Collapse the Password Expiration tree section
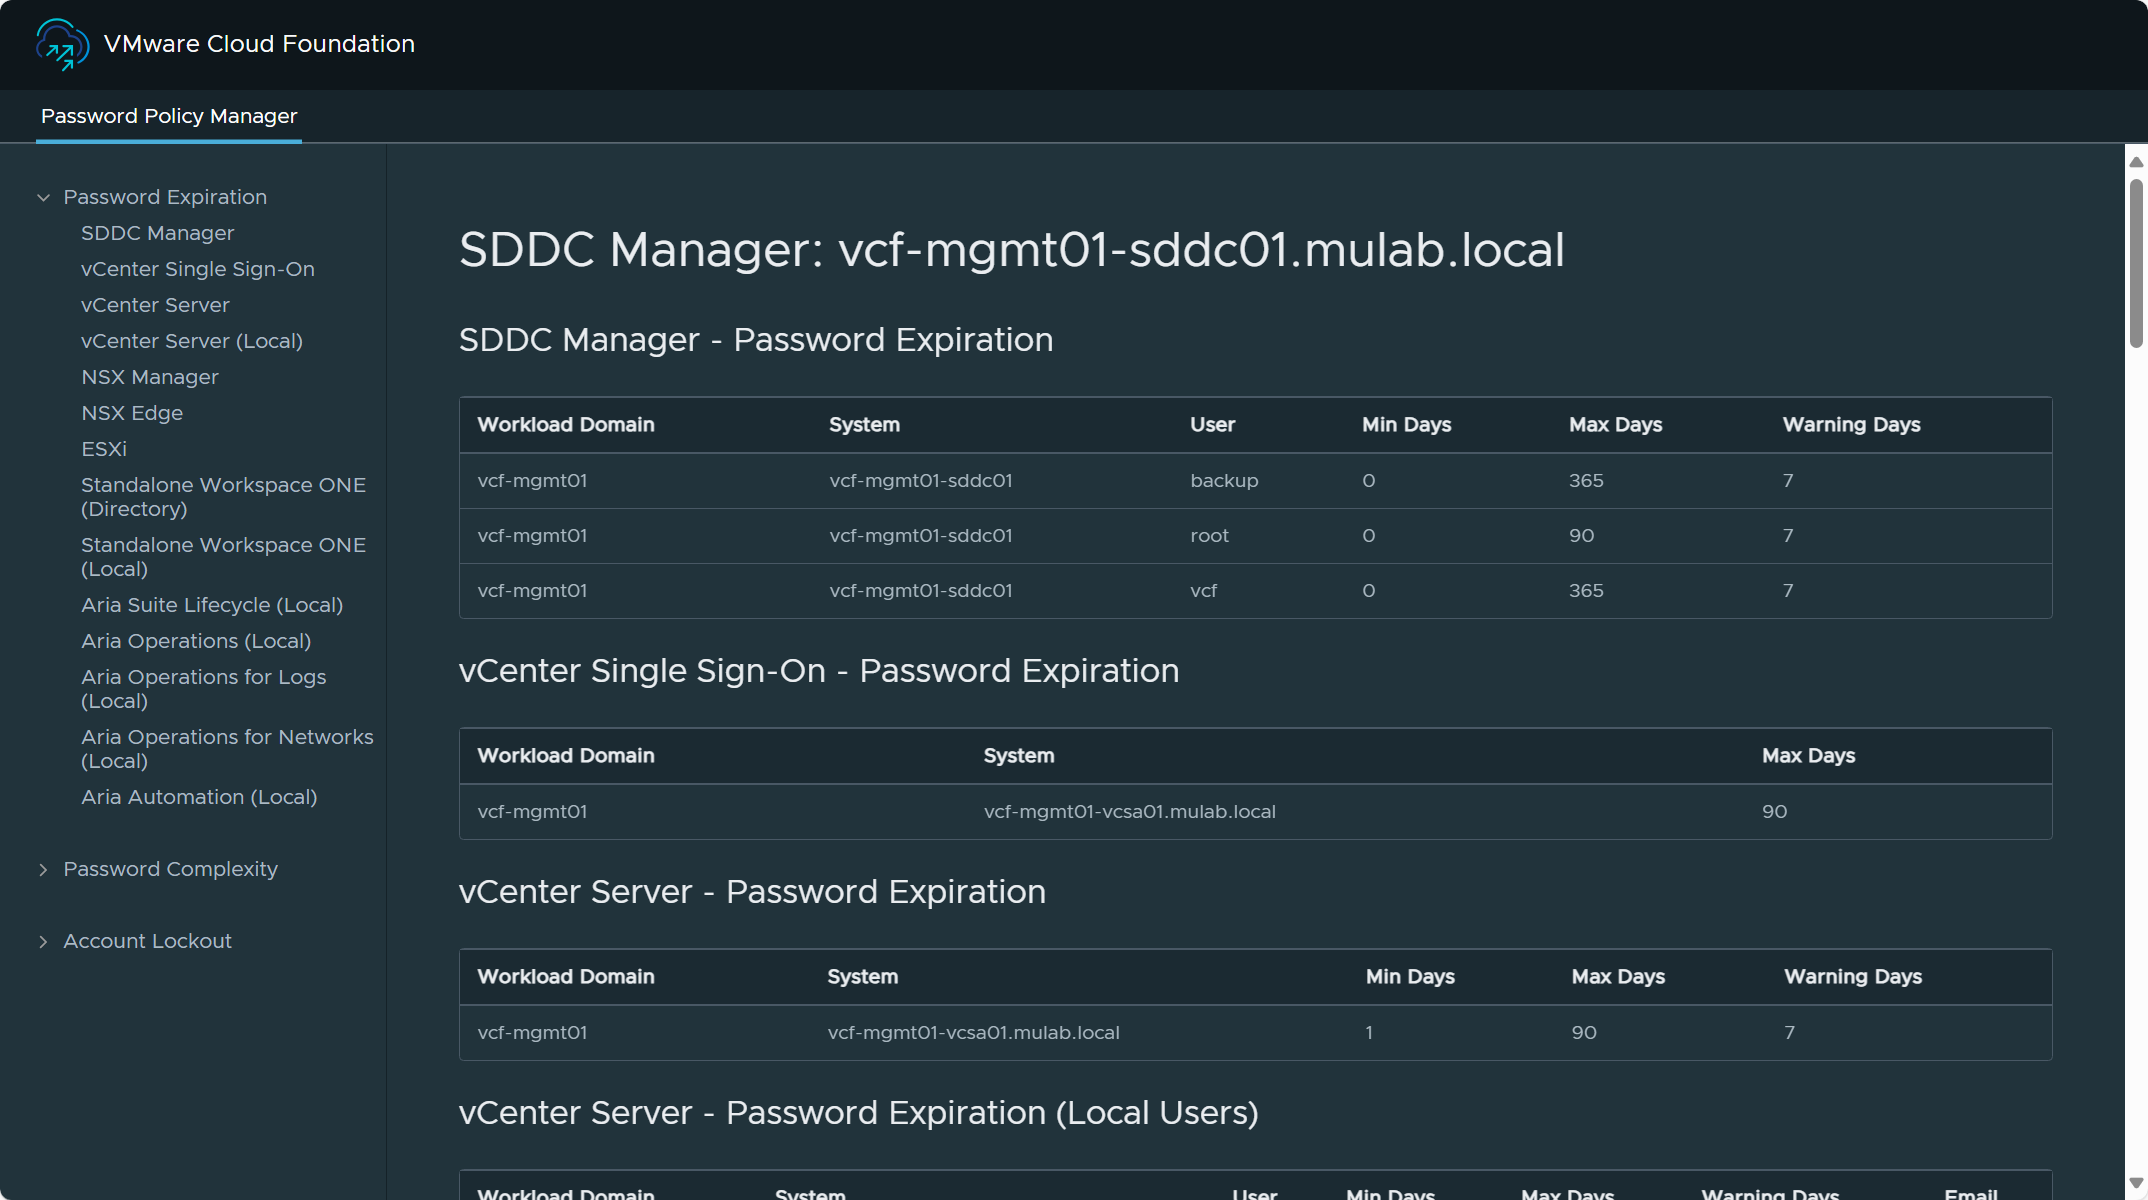Viewport: 2148px width, 1200px height. tap(43, 198)
